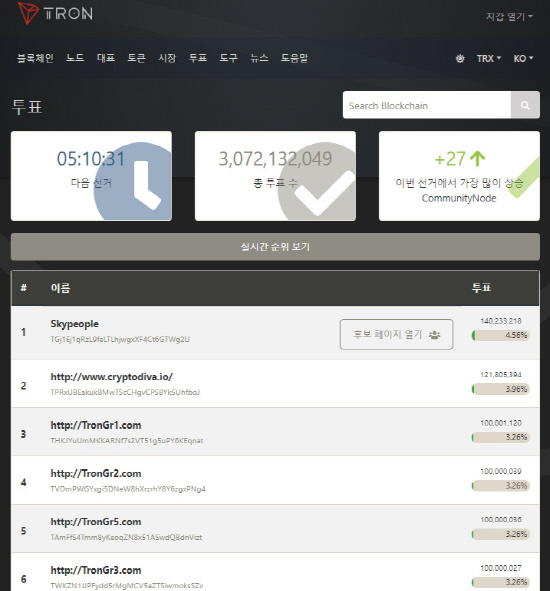Screen dimensions: 550x591
Task: Open the 뉴스 menu
Action: click(259, 58)
